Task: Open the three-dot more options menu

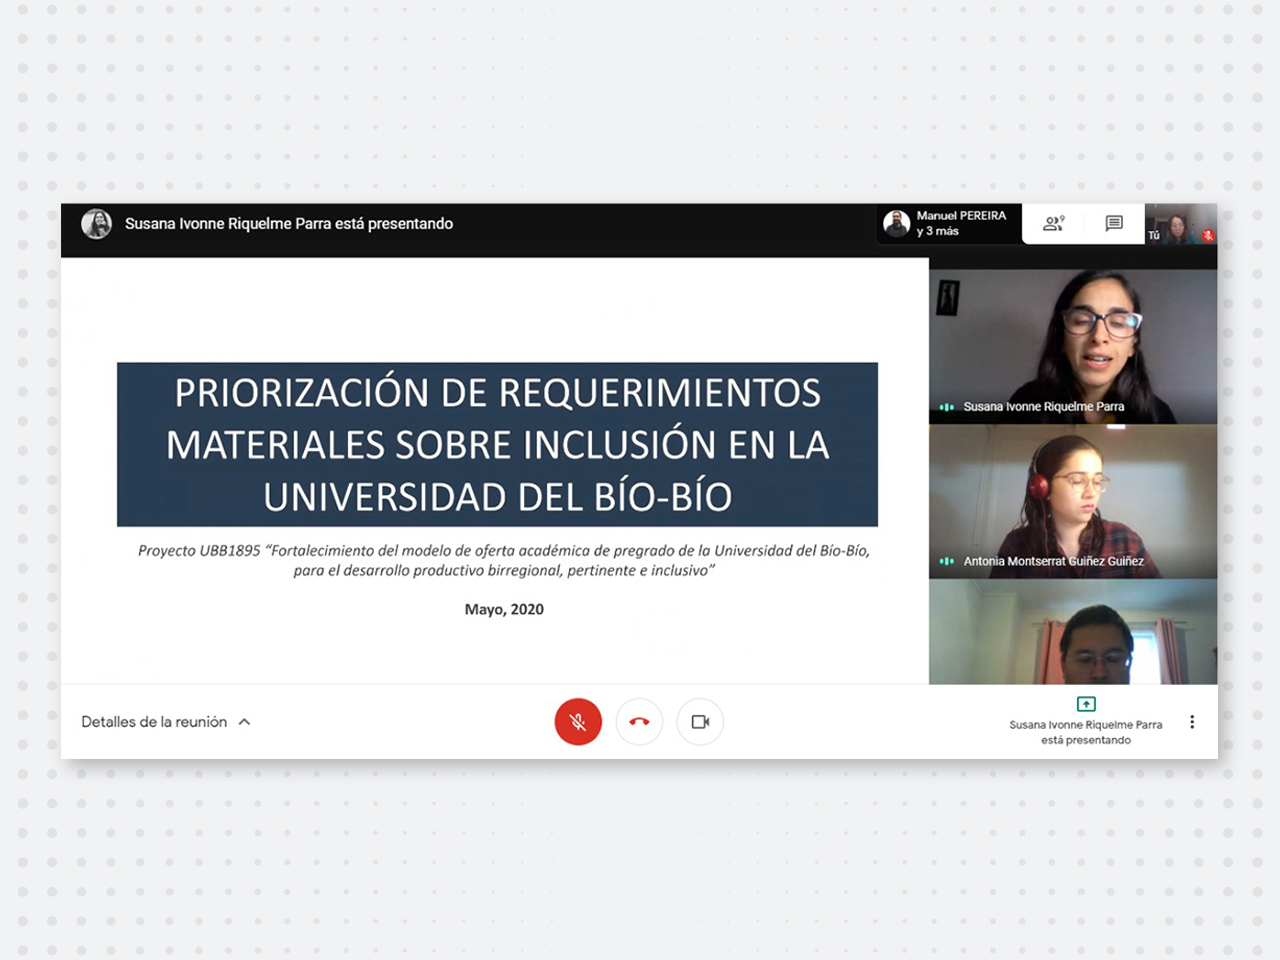Action: pyautogui.click(x=1192, y=722)
